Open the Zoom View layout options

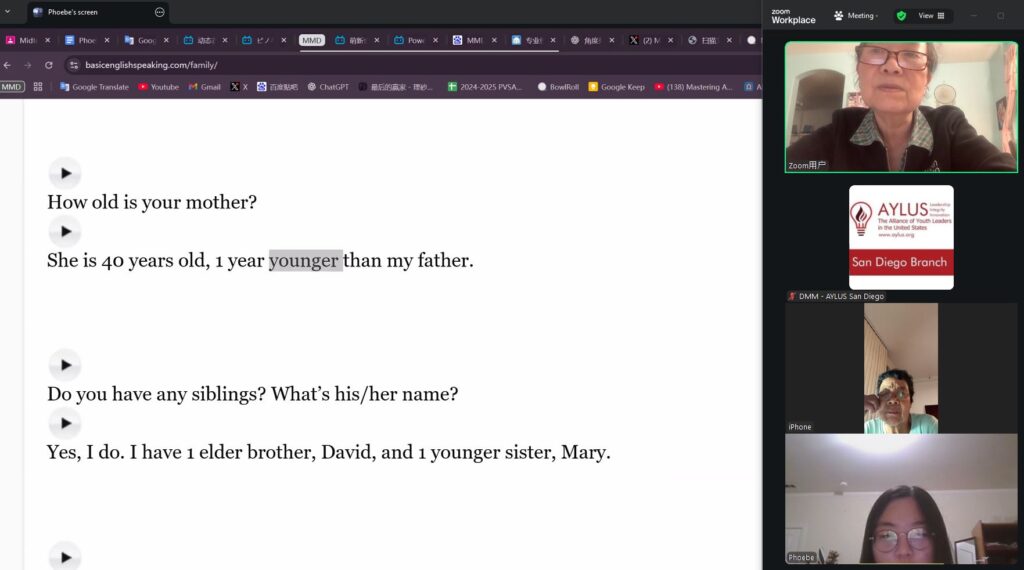[x=931, y=16]
